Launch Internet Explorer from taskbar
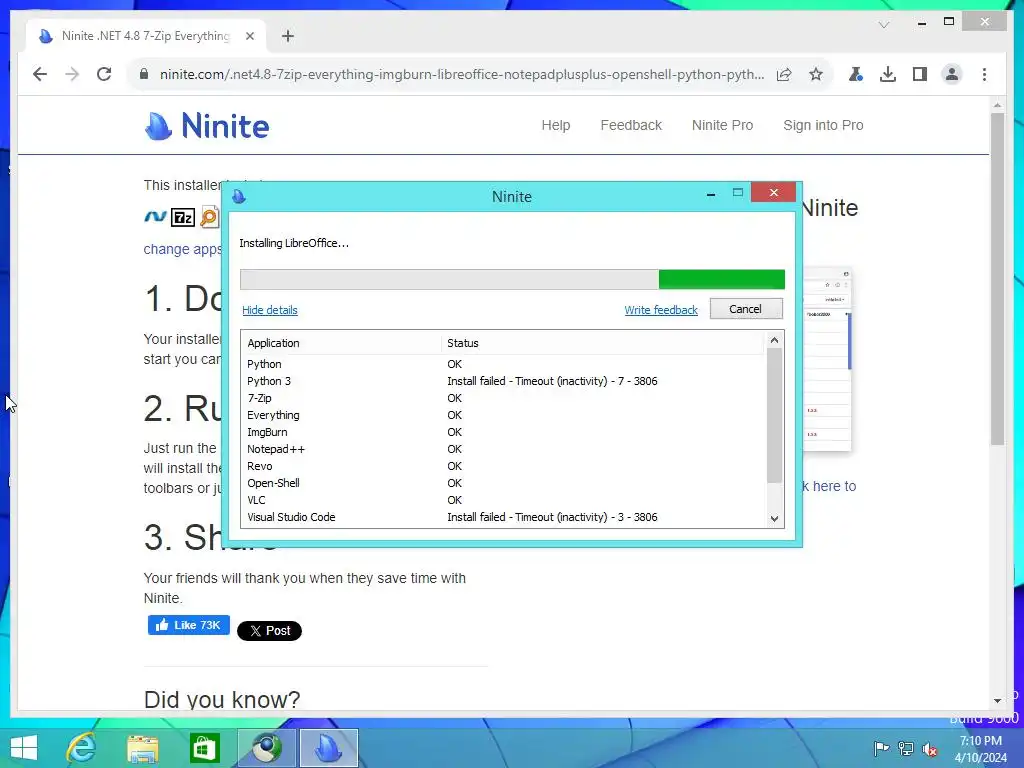Screen dimensions: 1024x768 pos(81,748)
